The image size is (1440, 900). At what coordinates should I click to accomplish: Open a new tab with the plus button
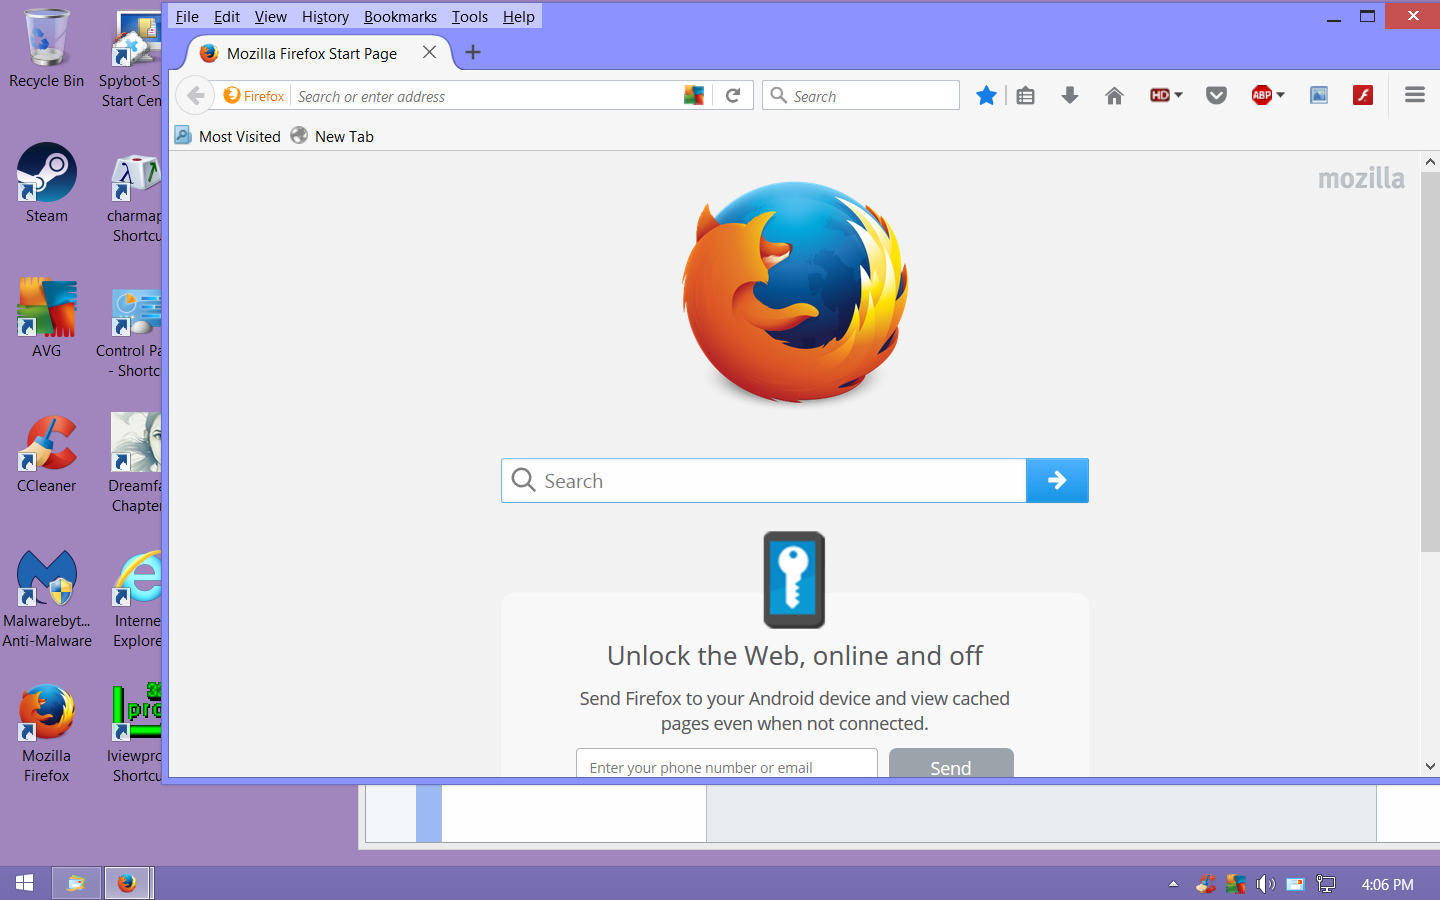point(473,53)
